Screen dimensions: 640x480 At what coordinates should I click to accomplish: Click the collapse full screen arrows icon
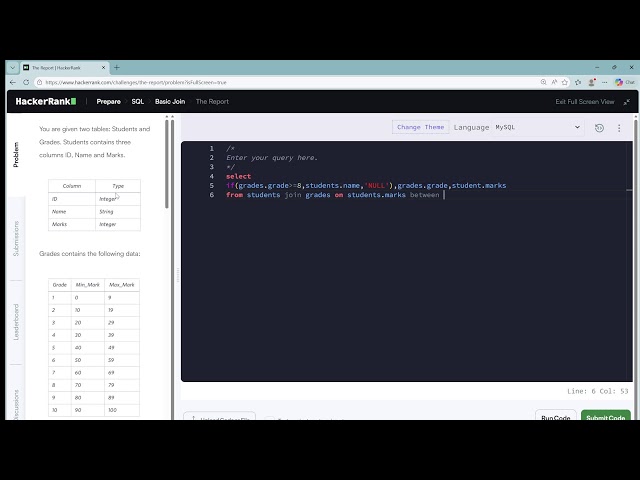[x=627, y=102]
